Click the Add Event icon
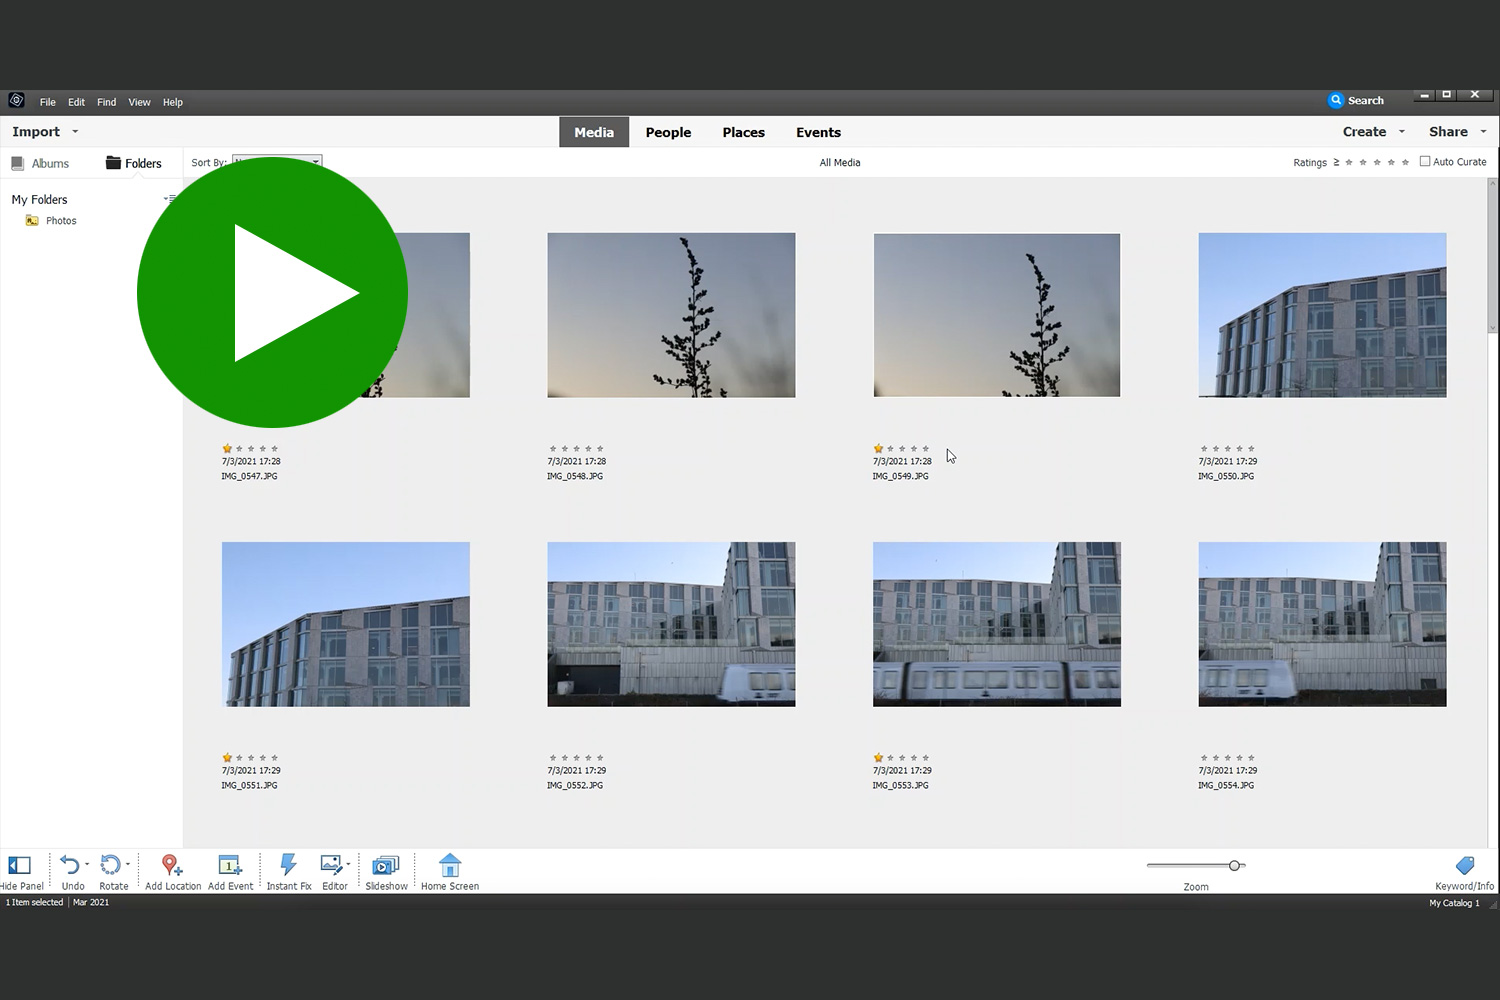The width and height of the screenshot is (1500, 1000). click(x=230, y=866)
